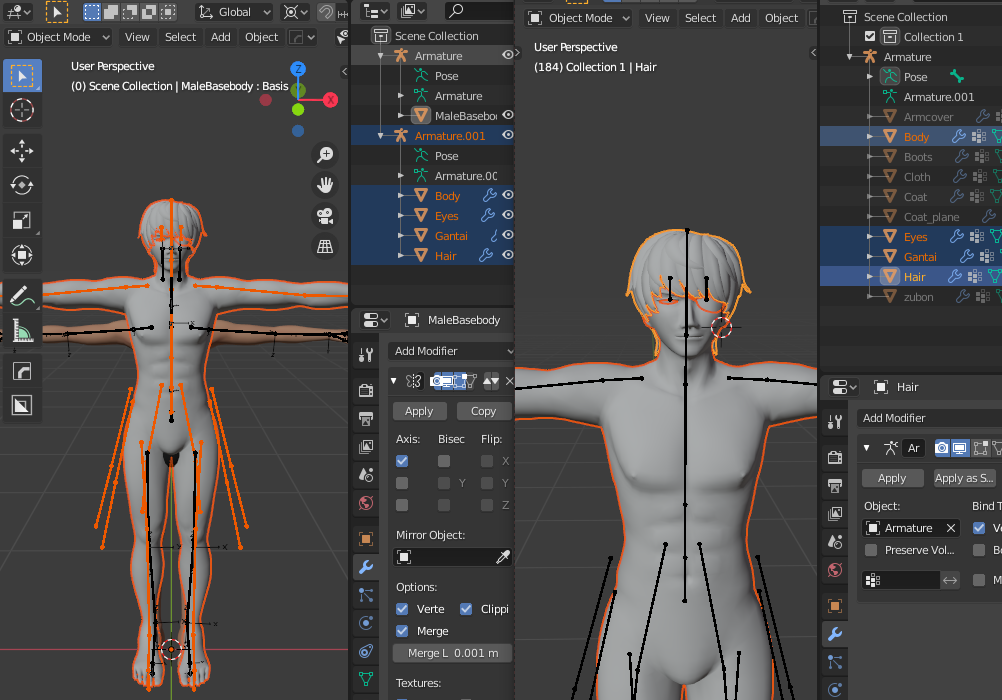
Task: Select the Body object in the outliner
Action: 447,195
